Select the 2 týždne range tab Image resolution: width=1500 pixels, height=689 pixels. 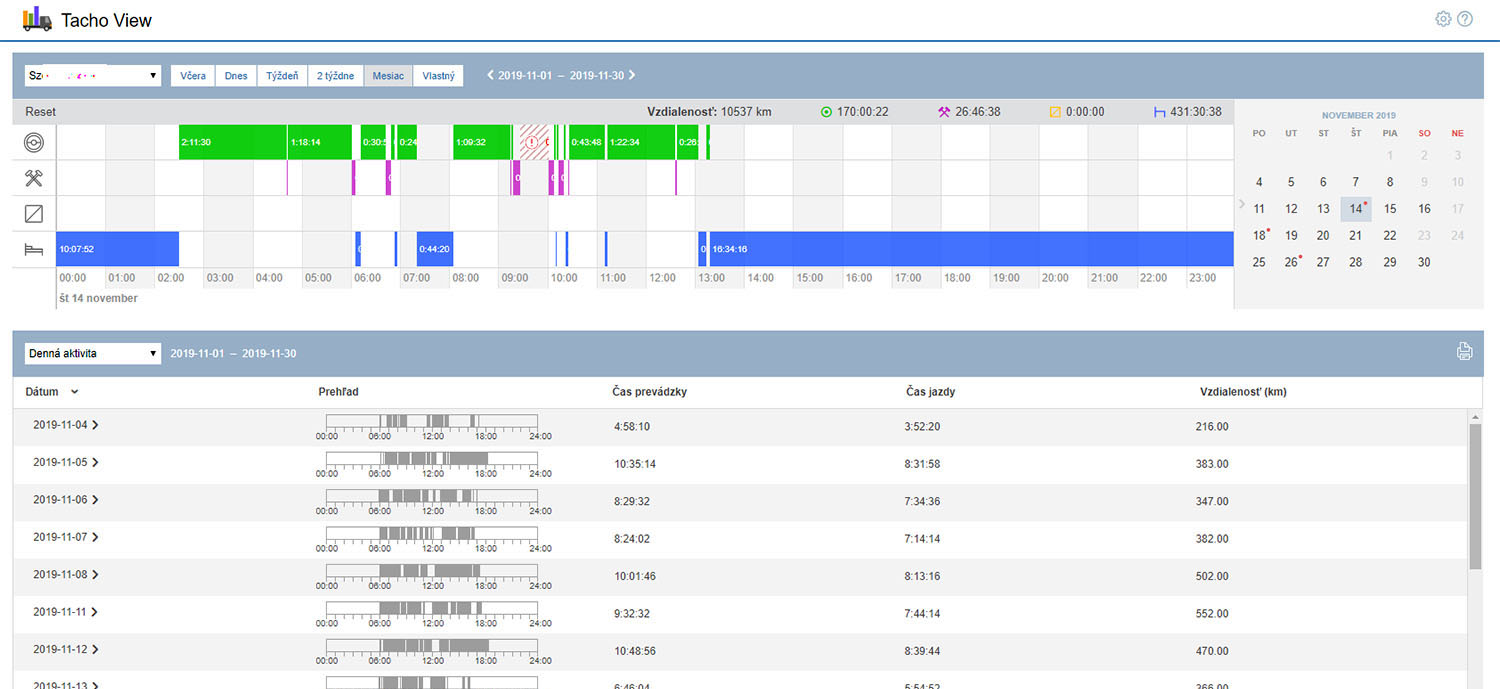pos(335,75)
